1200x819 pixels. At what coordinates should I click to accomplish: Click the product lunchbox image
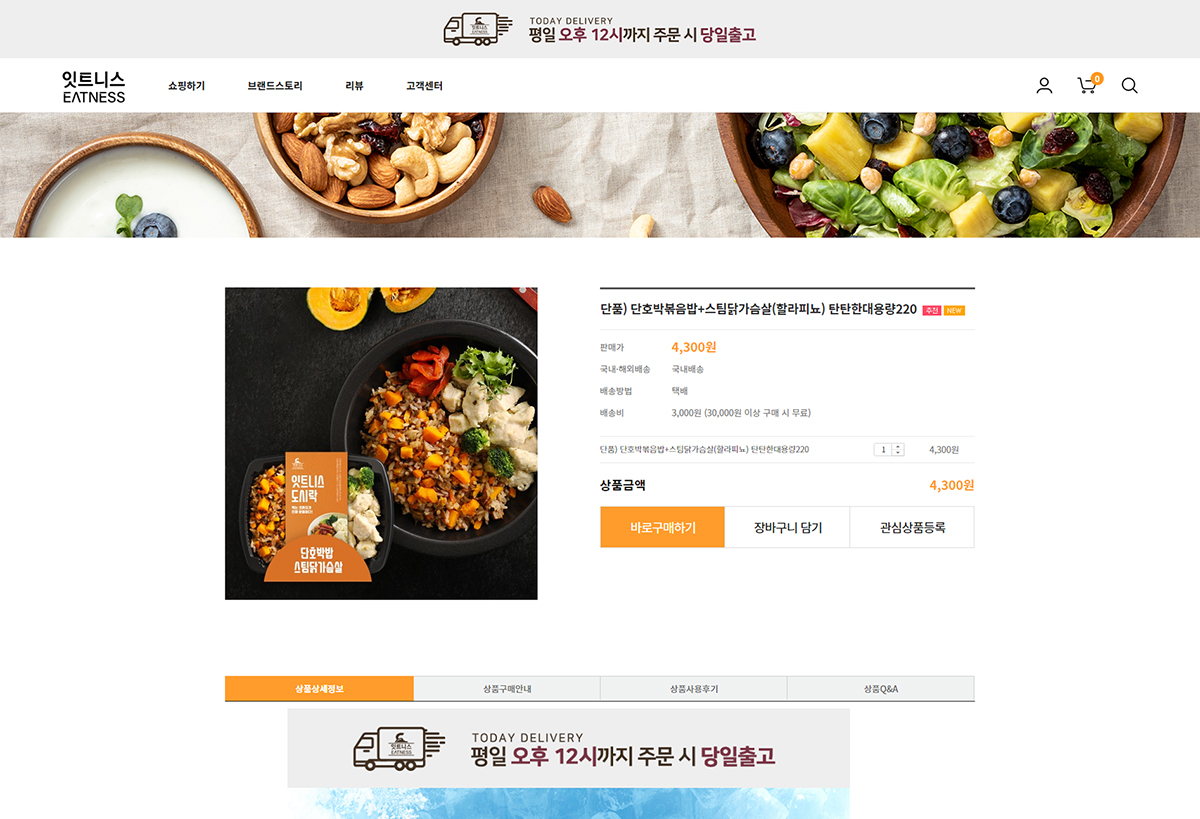click(x=381, y=444)
